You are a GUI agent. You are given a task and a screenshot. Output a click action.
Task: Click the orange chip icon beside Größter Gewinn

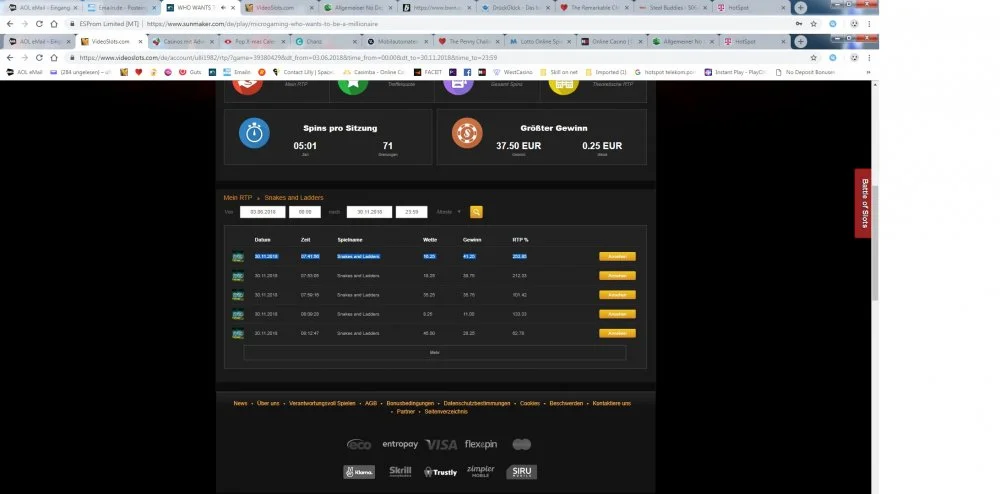[467, 133]
